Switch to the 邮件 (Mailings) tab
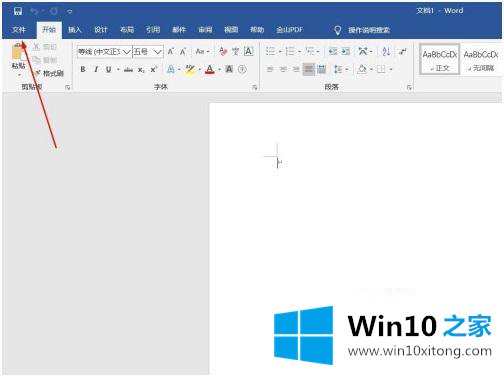This screenshot has height=377, width=504. pos(179,30)
